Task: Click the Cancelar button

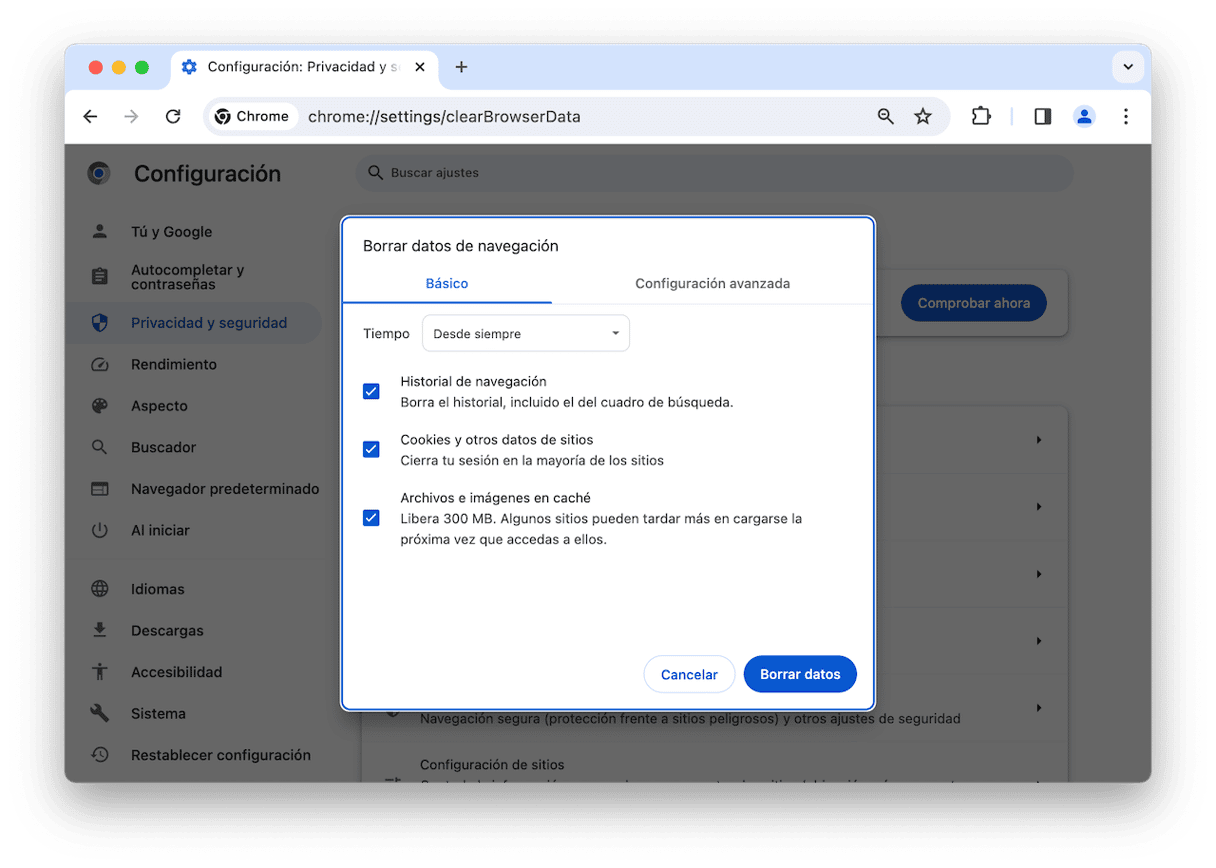Action: click(689, 675)
